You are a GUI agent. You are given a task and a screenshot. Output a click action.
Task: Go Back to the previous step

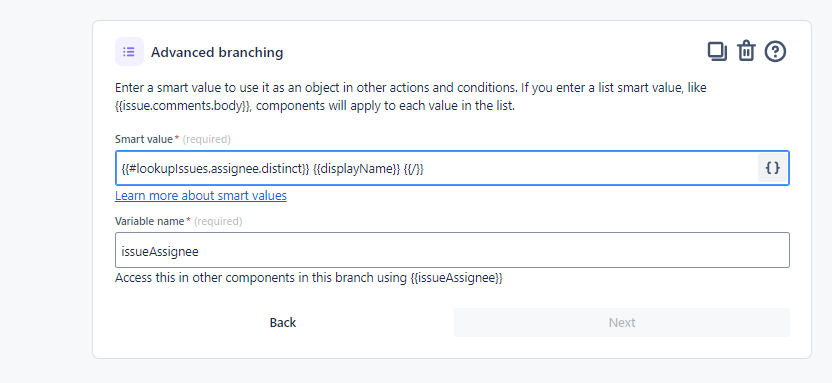[x=283, y=323]
